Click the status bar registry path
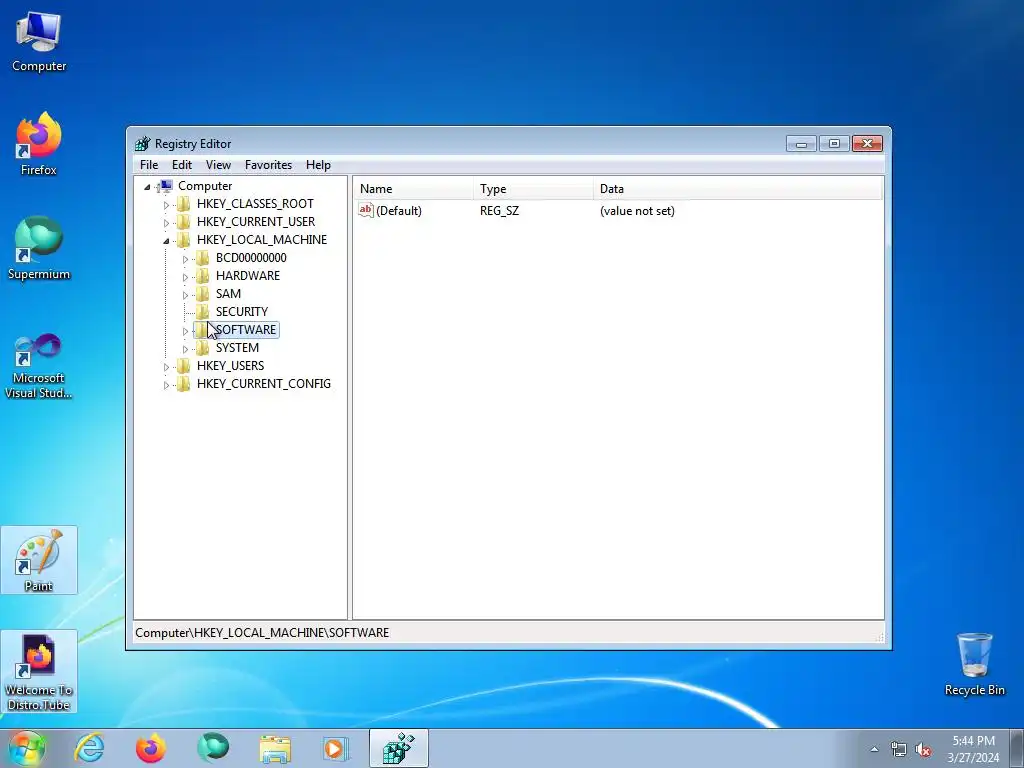The width and height of the screenshot is (1024, 768). [x=262, y=633]
